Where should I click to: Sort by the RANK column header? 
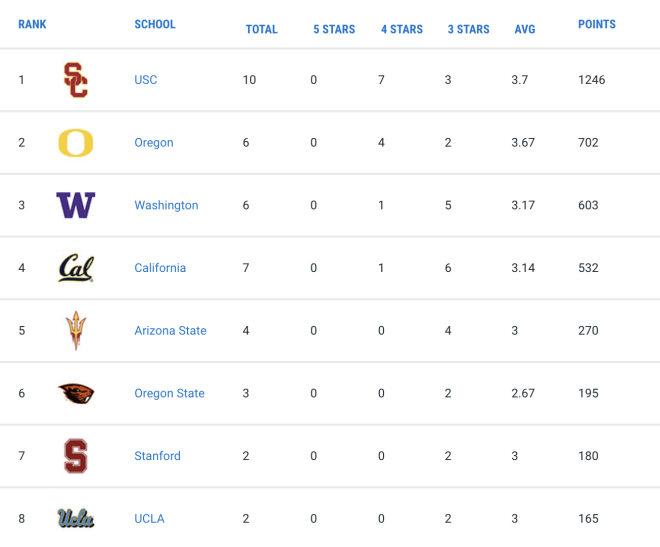tap(32, 24)
